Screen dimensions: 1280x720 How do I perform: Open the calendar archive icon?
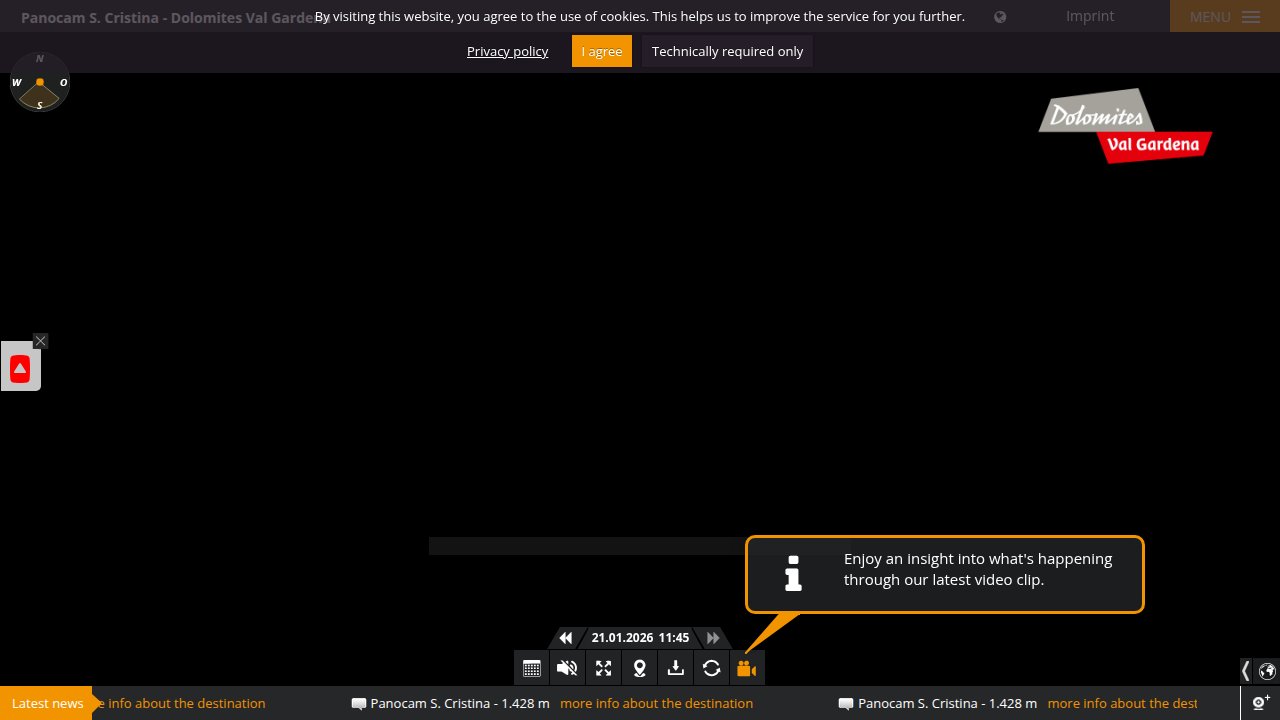(532, 668)
